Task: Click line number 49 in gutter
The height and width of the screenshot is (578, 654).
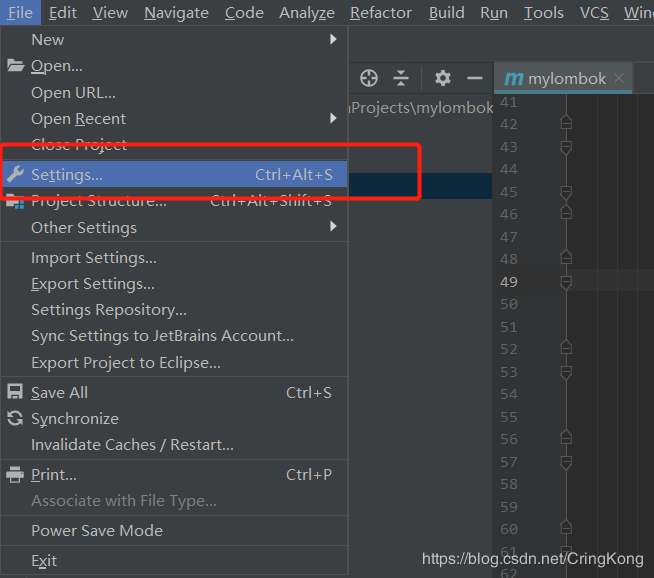Action: [x=509, y=282]
